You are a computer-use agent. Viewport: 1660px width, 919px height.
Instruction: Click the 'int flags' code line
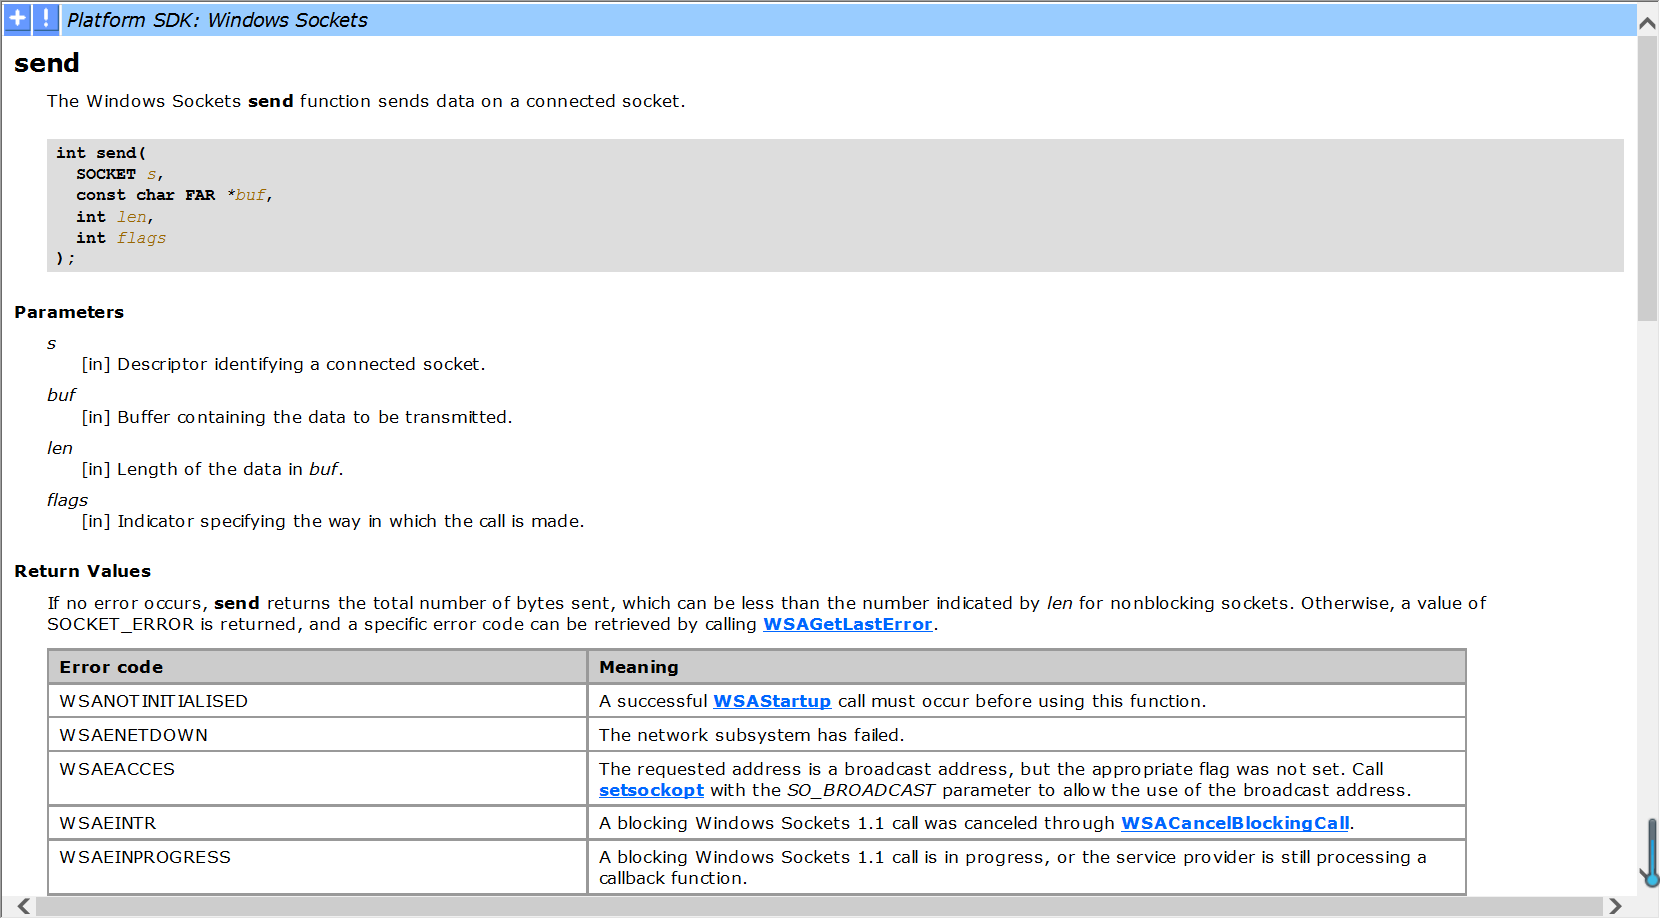pyautogui.click(x=121, y=238)
